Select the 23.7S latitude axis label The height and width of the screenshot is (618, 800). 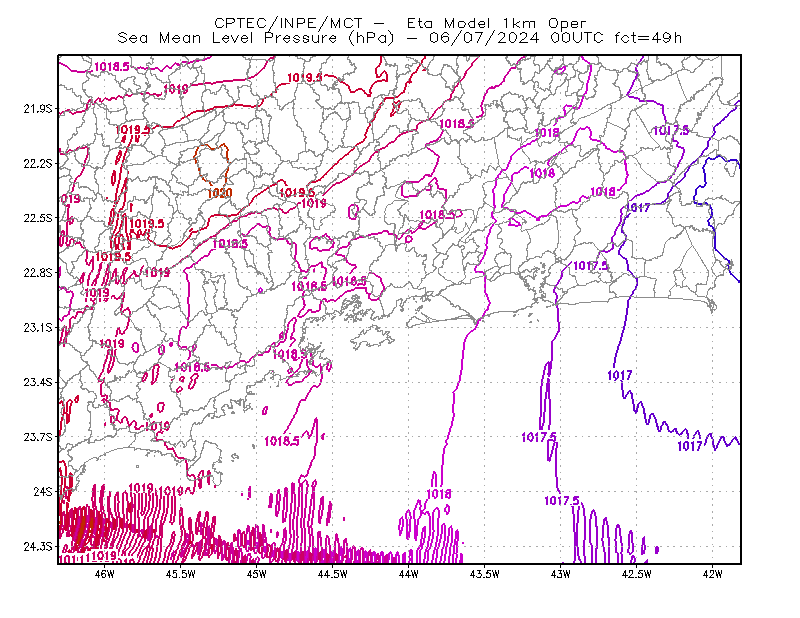[38, 437]
